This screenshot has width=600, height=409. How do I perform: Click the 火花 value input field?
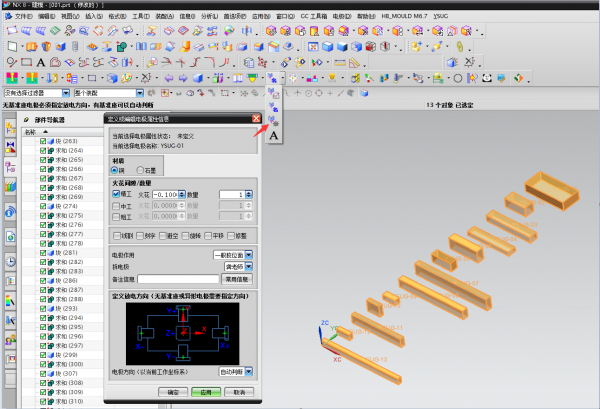pyautogui.click(x=165, y=194)
